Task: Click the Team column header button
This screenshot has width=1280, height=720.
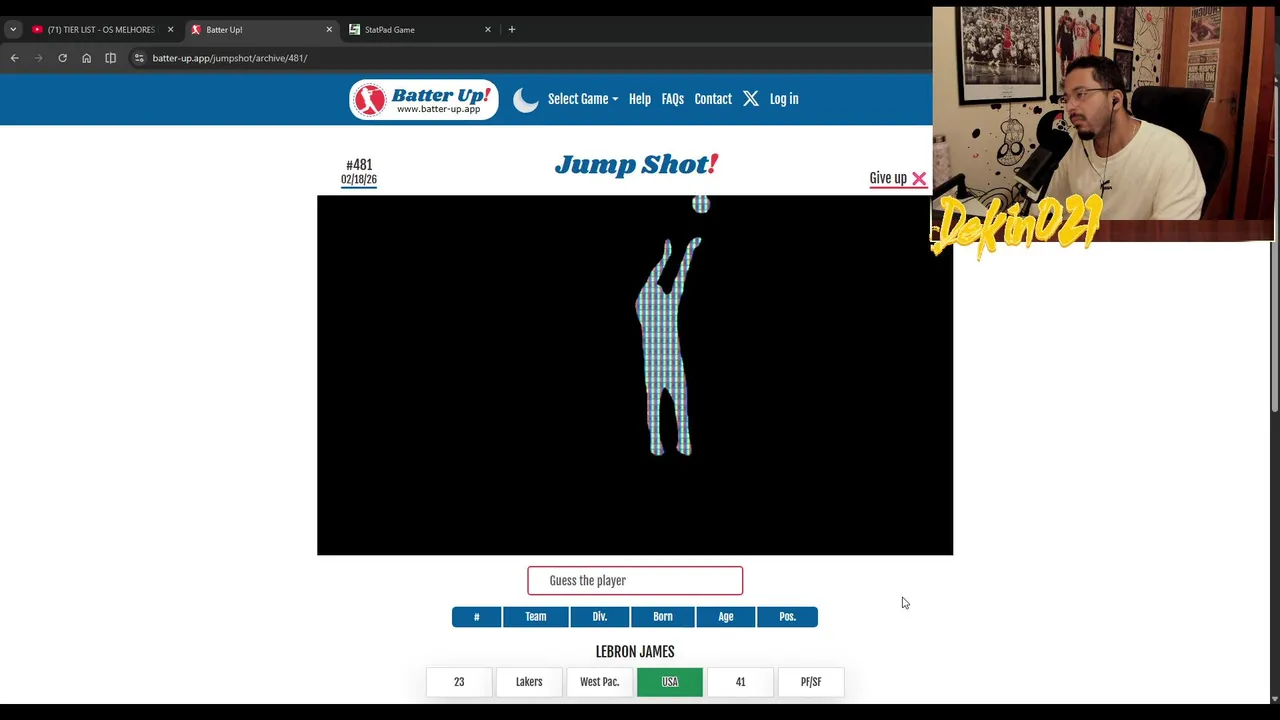Action: click(x=536, y=617)
